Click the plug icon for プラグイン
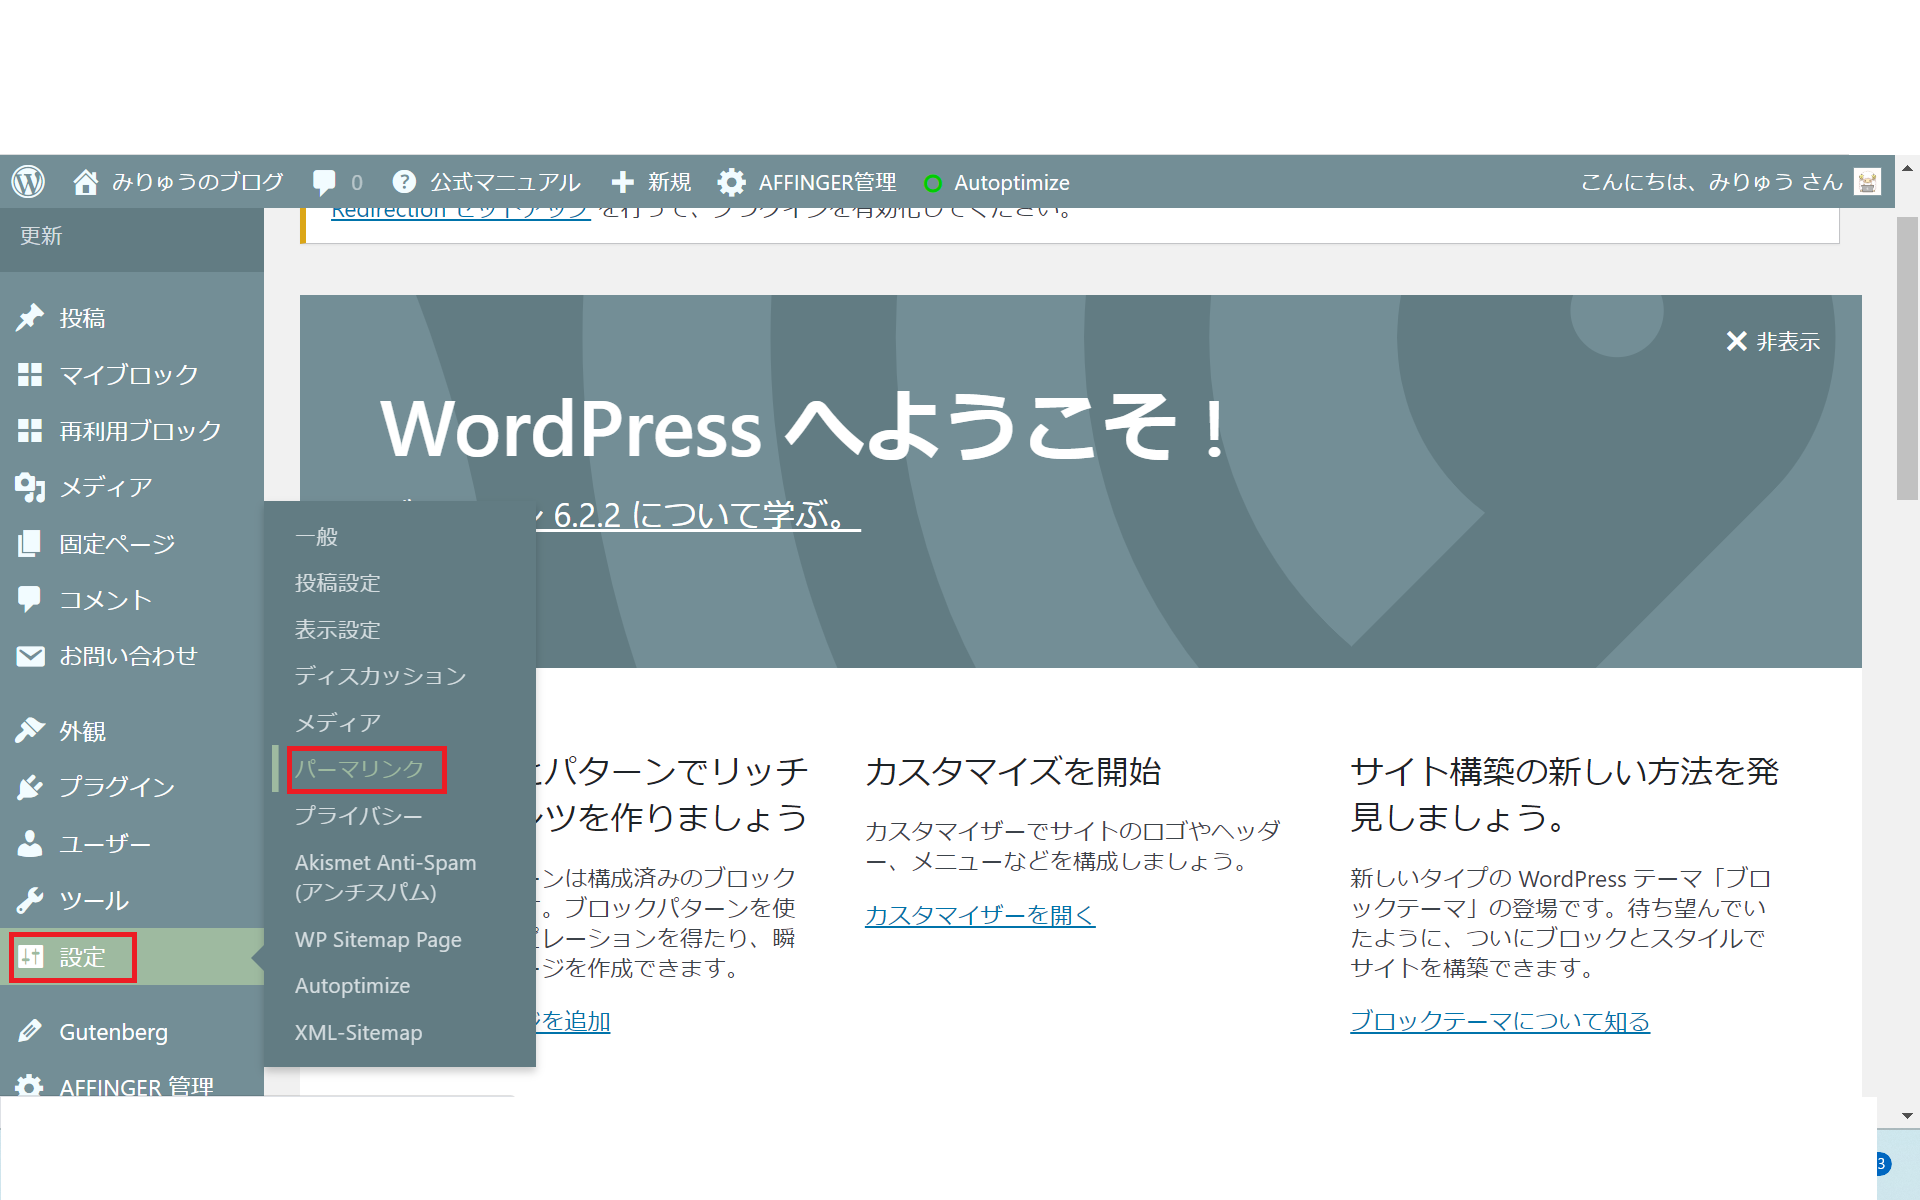This screenshot has width=1920, height=1200. [x=30, y=787]
